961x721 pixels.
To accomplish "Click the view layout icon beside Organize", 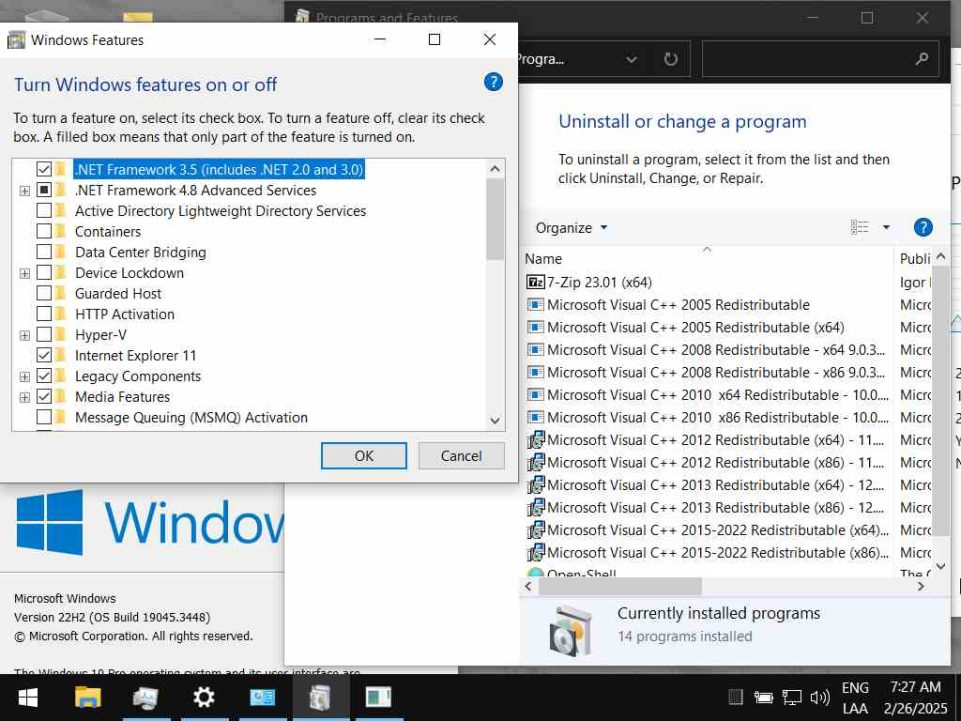I will pyautogui.click(x=860, y=227).
